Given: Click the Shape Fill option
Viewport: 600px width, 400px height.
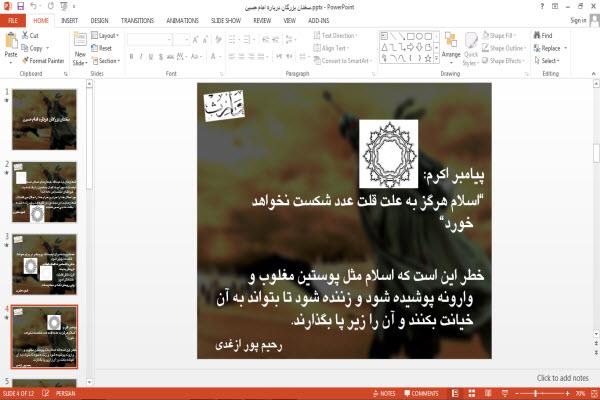Looking at the screenshot, I should 498,35.
